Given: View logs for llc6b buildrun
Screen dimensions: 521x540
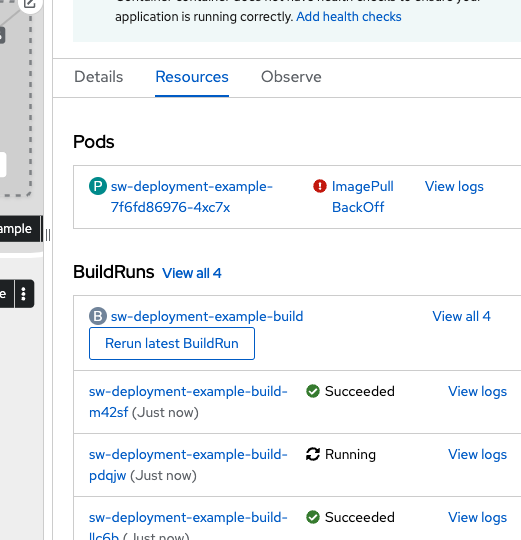Looking at the screenshot, I should (478, 517).
